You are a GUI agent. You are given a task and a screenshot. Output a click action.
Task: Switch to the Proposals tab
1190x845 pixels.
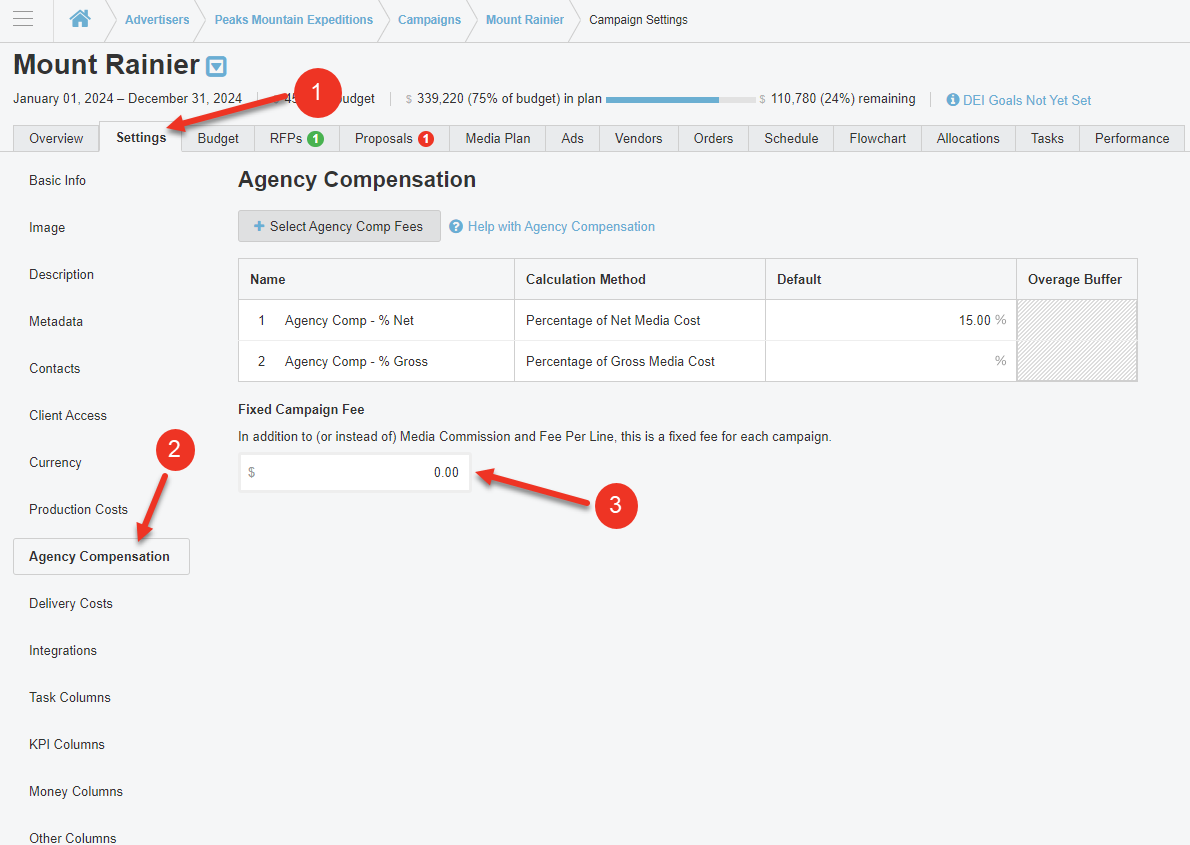pyautogui.click(x=395, y=138)
